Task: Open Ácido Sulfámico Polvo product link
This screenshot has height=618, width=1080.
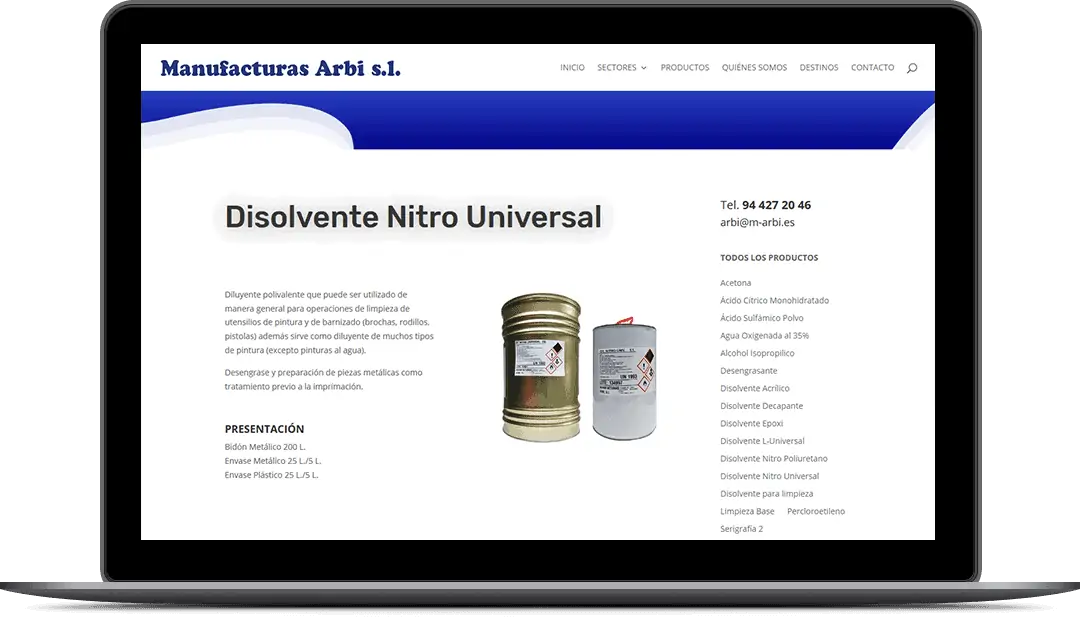Action: pos(762,318)
